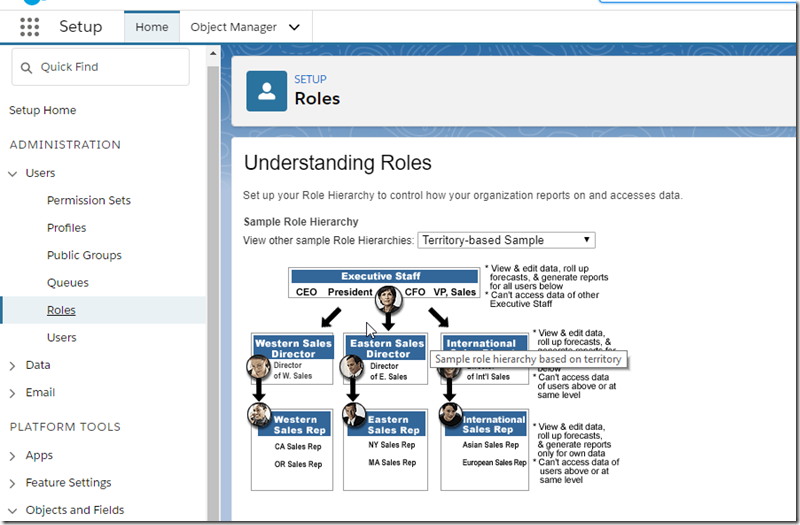Viewport: 800px width, 525px height.
Task: Click the Western Sales Rep portrait
Action: [x=259, y=415]
